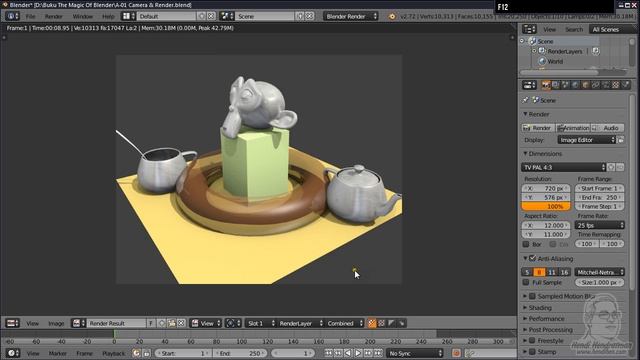
Task: Enable the Freestyle checkbox
Action: click(532, 340)
